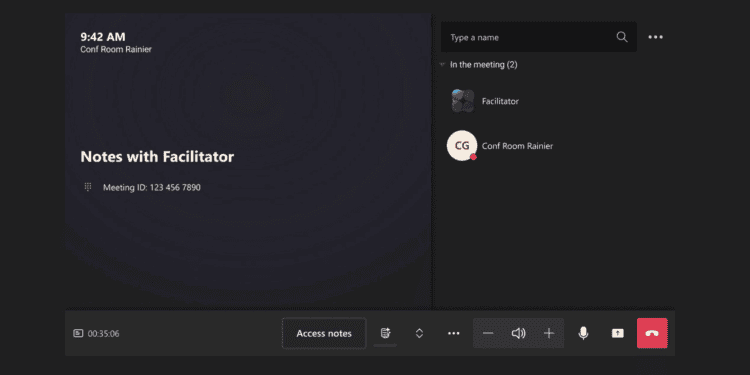
Task: Click the Notes with Facilitator title
Action: pos(157,156)
